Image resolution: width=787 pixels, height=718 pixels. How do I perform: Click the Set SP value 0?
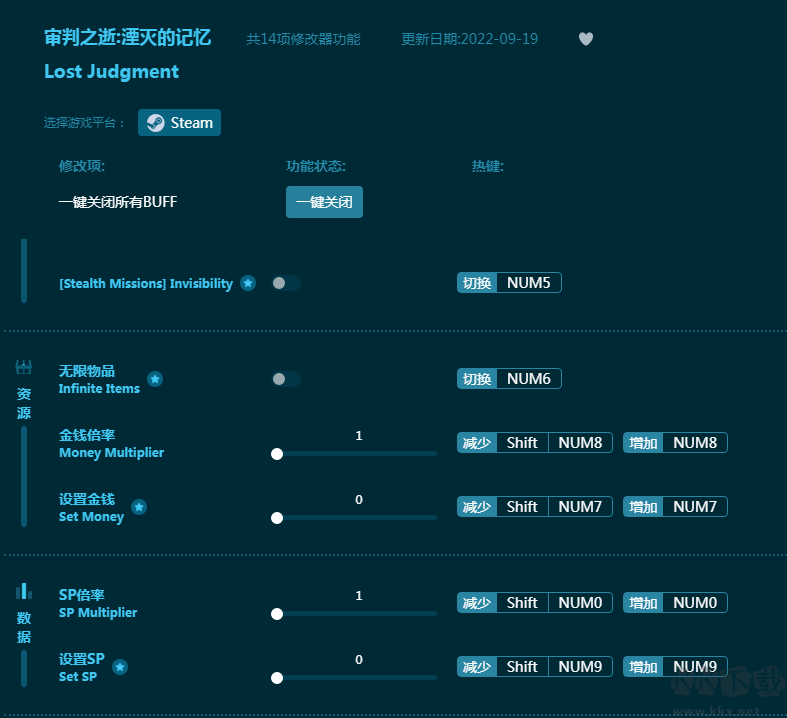pos(359,659)
